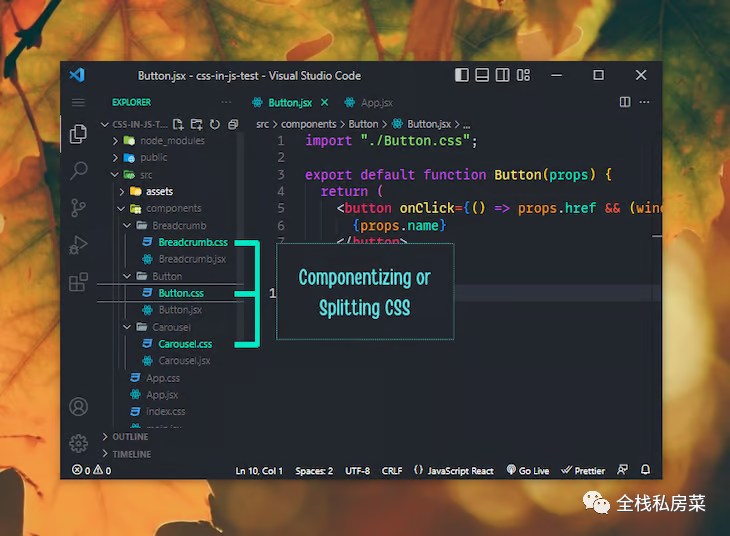Open the Source Control view

(78, 208)
